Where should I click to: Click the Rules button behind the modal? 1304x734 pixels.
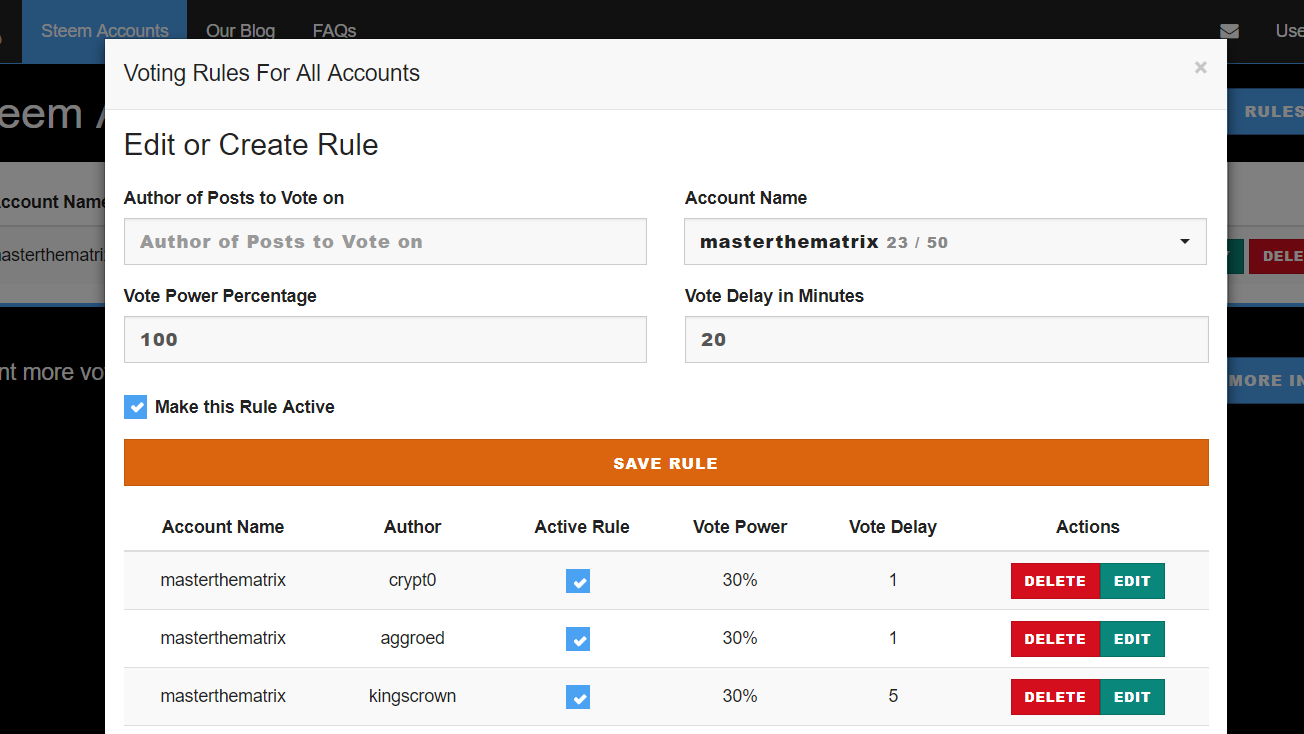pyautogui.click(x=1266, y=112)
